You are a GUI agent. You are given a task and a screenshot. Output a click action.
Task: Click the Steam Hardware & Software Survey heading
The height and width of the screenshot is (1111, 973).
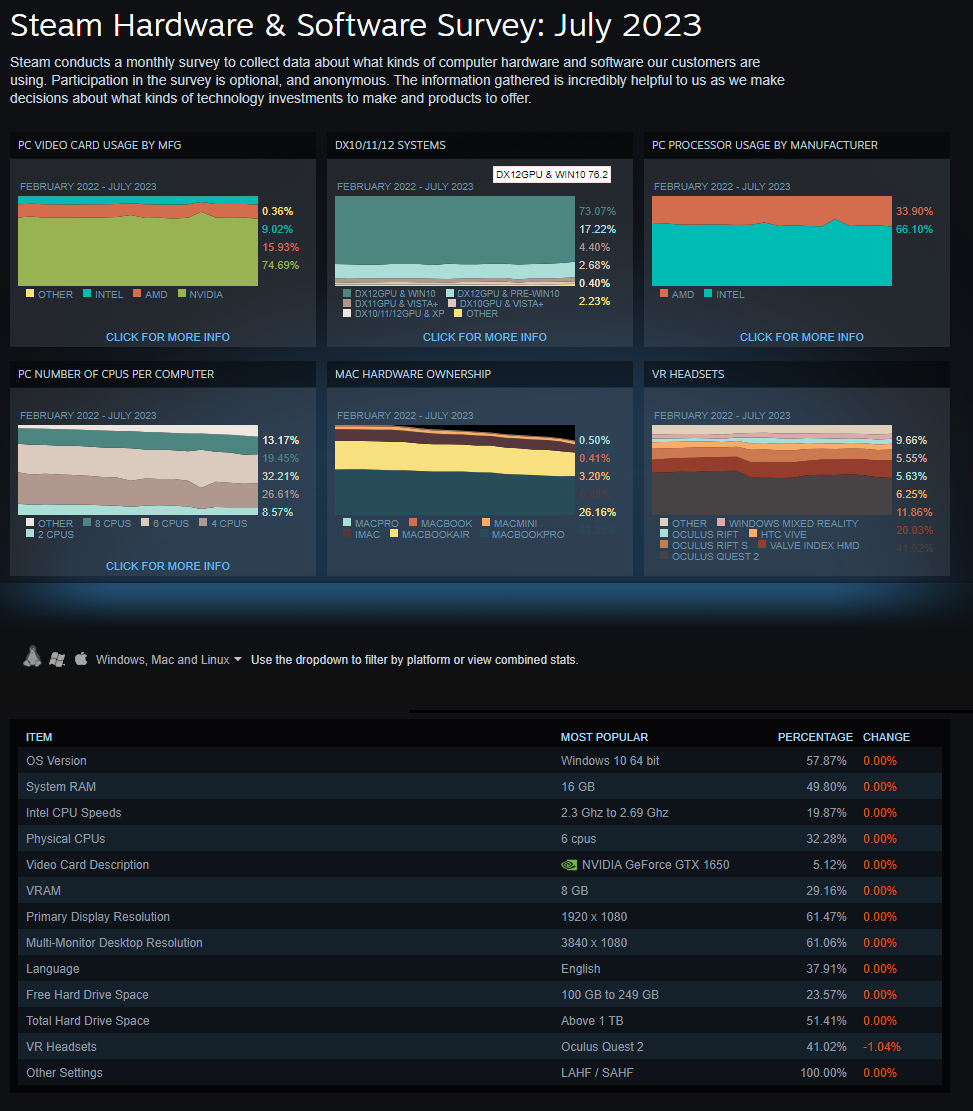coord(356,26)
